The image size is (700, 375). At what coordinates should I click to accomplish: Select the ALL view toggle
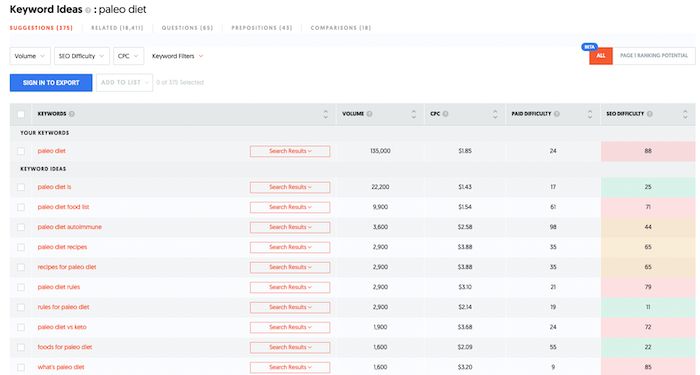point(601,56)
